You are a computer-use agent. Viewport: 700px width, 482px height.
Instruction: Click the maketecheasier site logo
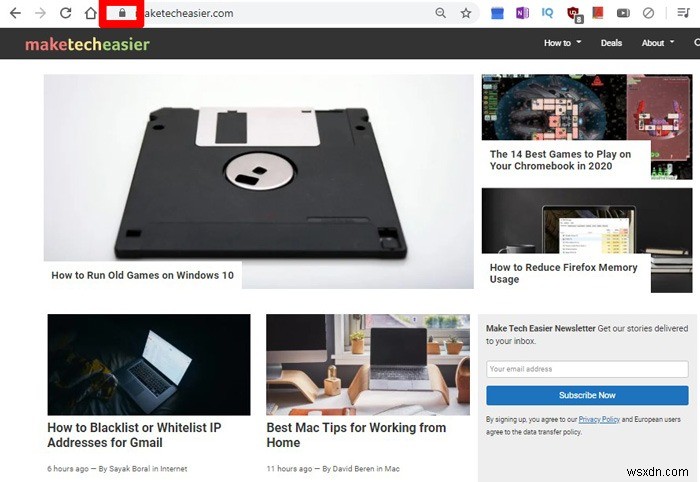click(88, 44)
